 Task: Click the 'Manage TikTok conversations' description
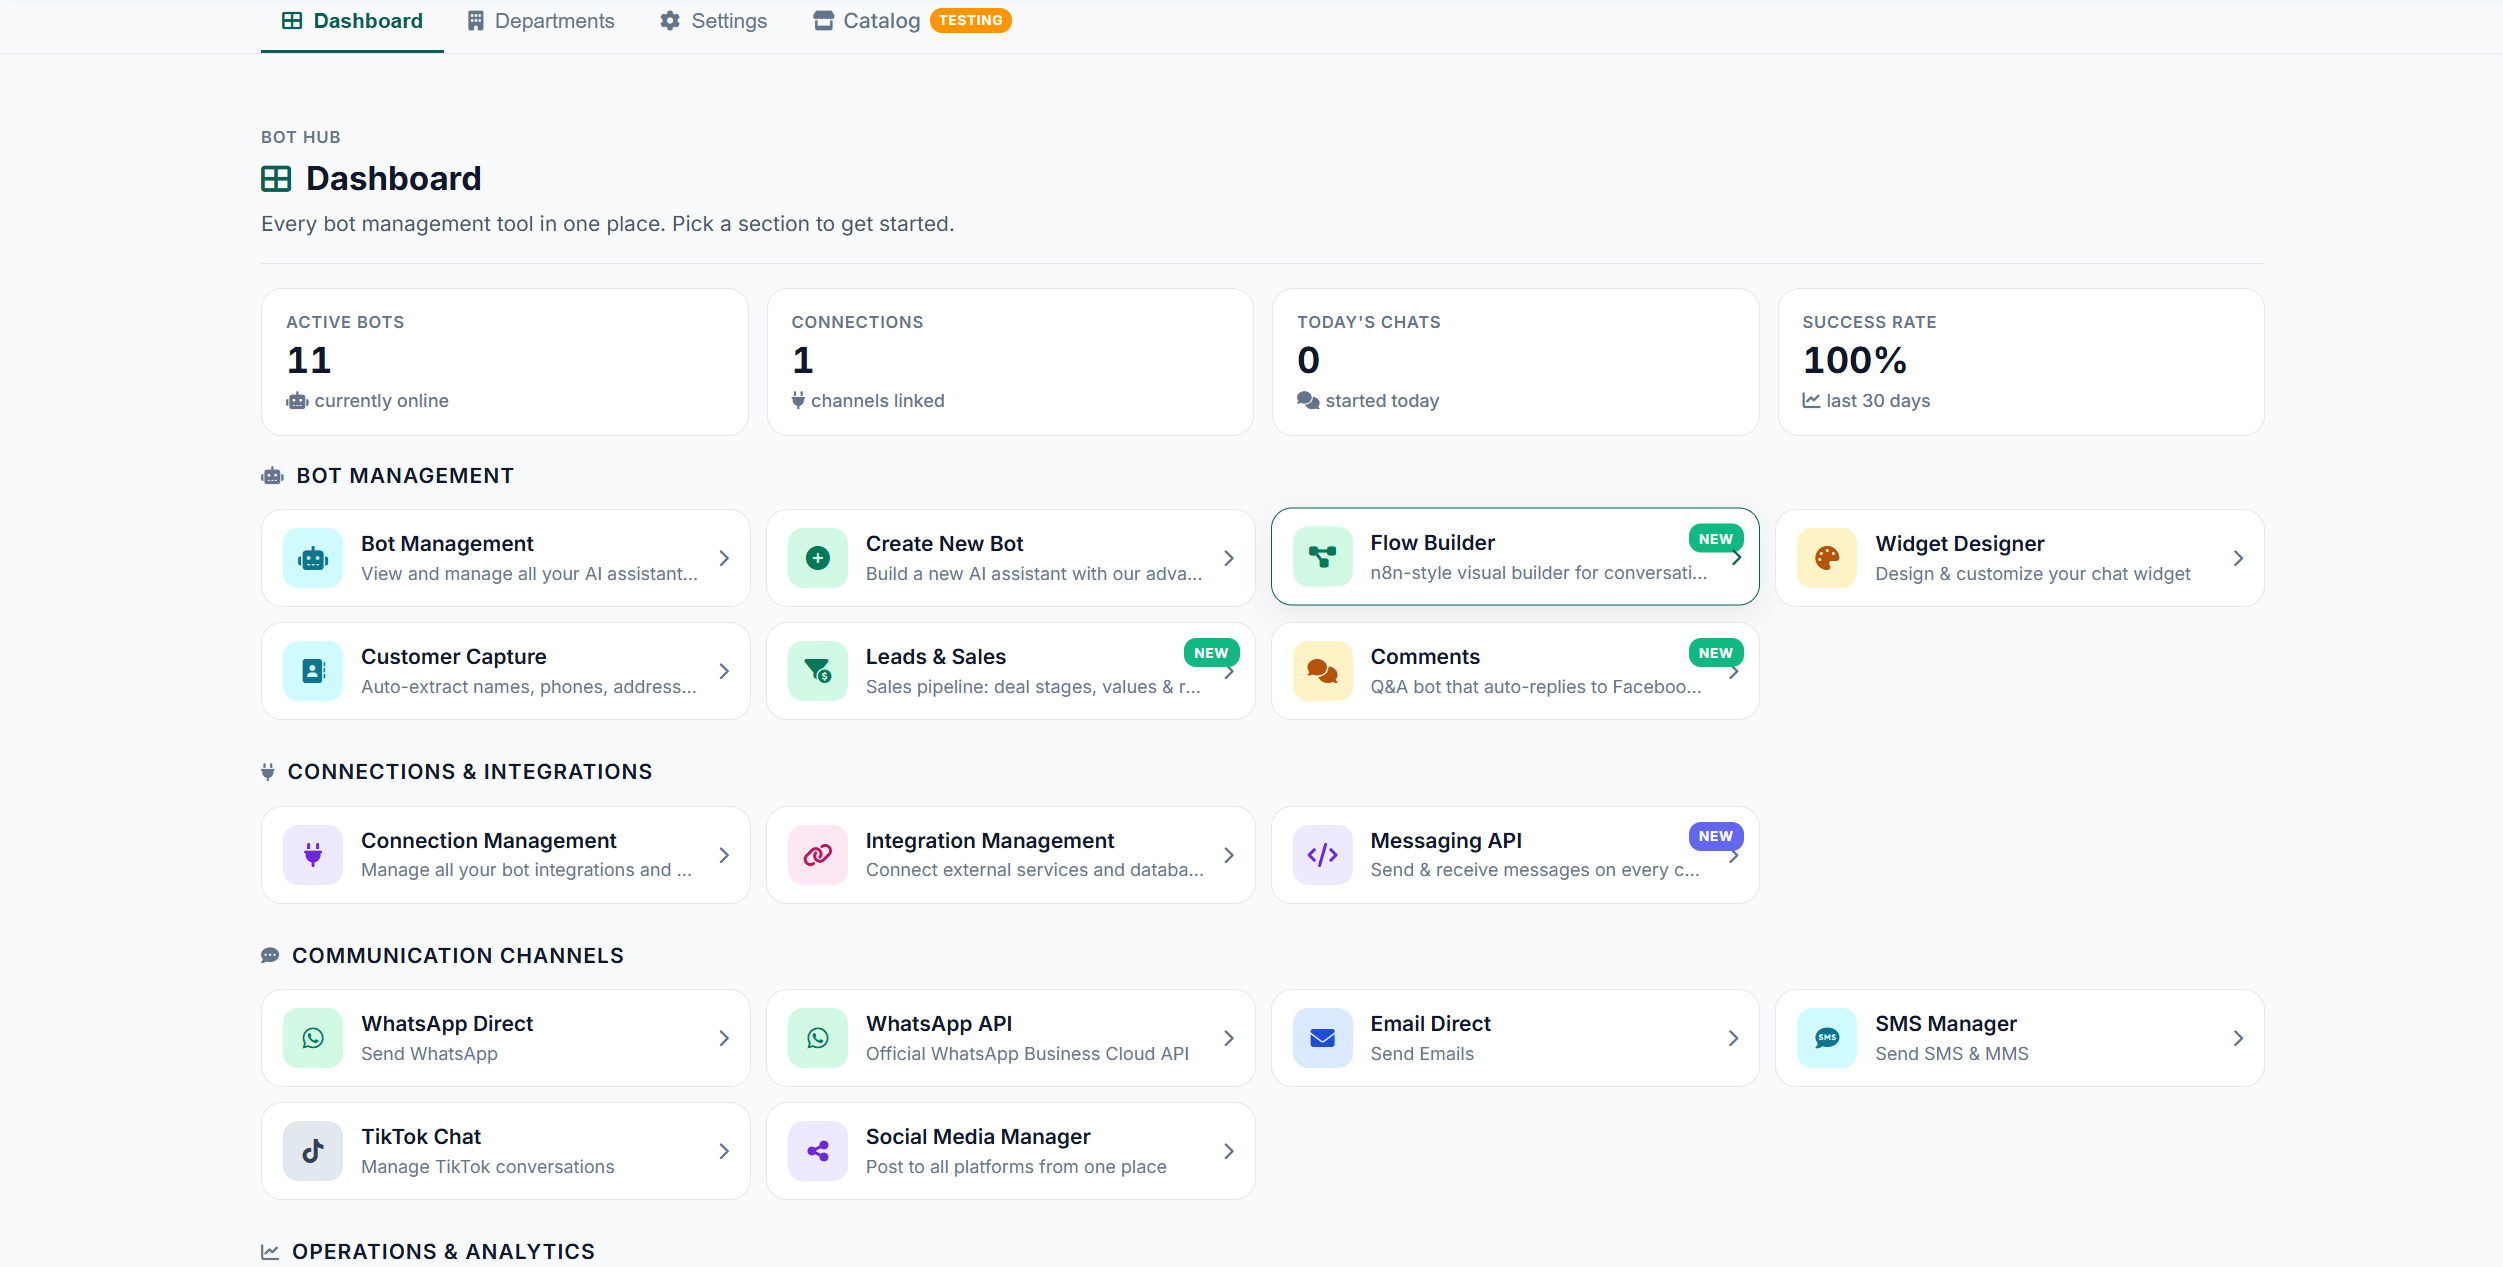488,1167
